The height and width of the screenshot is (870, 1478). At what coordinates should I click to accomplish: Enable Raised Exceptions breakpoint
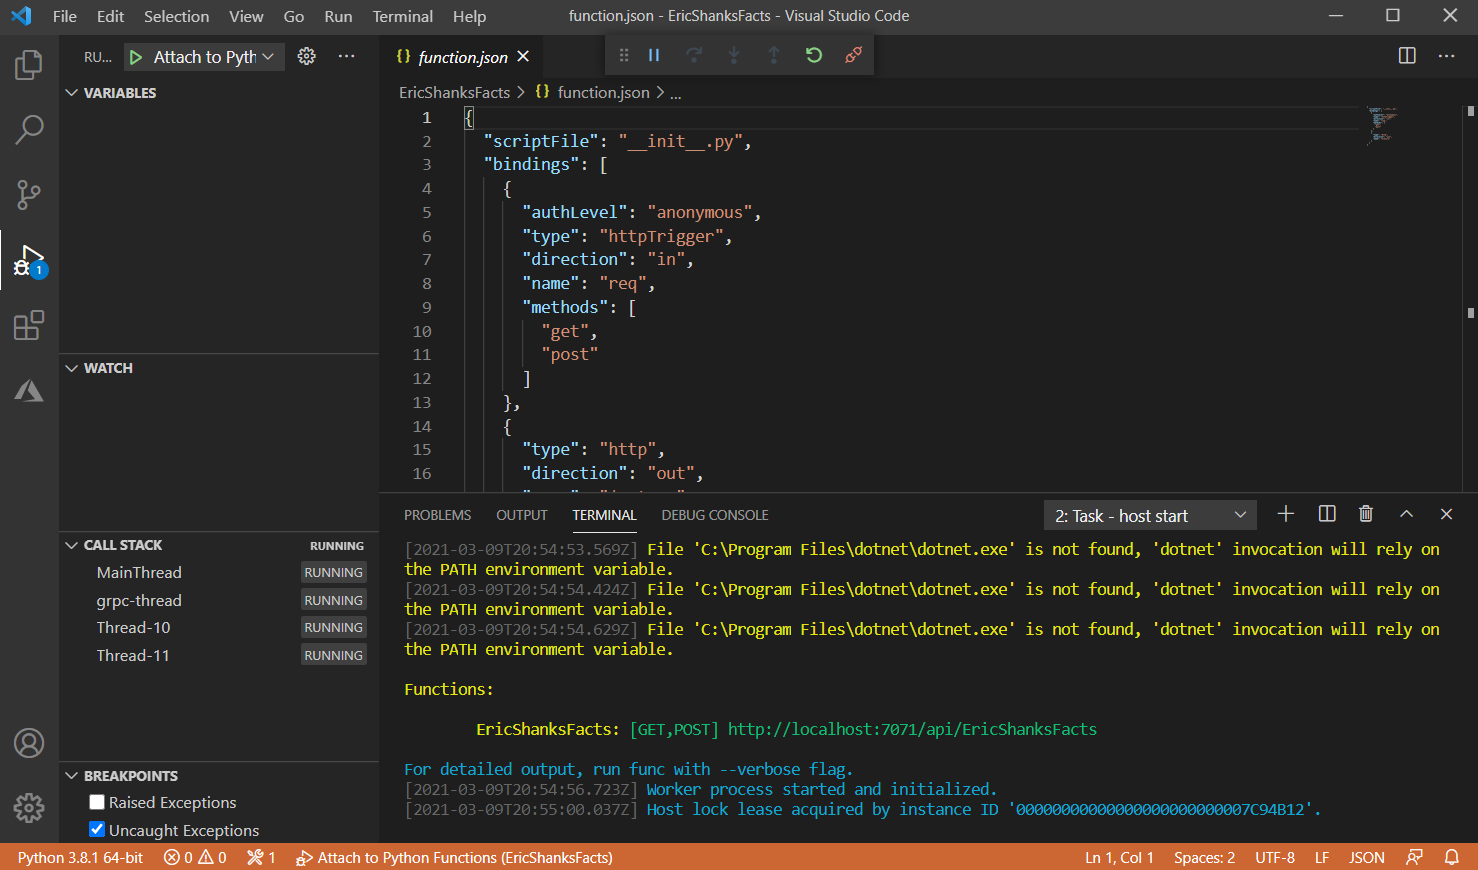coord(97,802)
